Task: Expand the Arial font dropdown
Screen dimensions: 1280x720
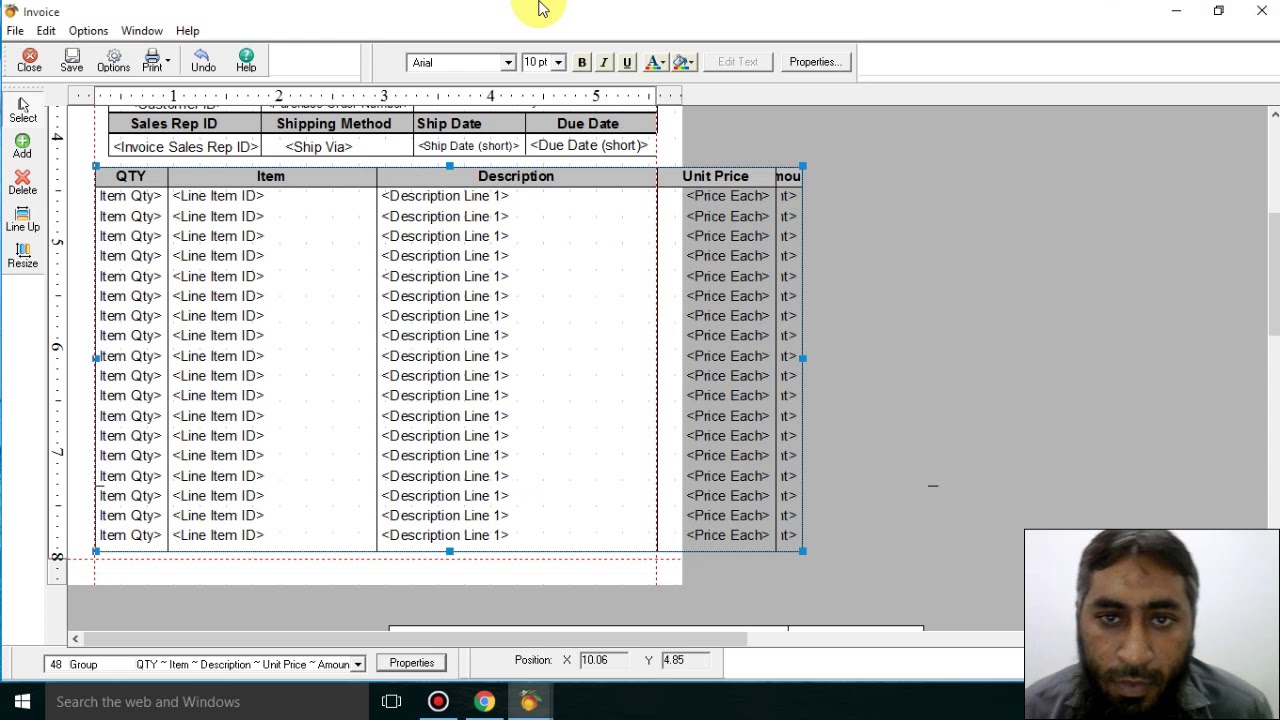Action: point(507,62)
